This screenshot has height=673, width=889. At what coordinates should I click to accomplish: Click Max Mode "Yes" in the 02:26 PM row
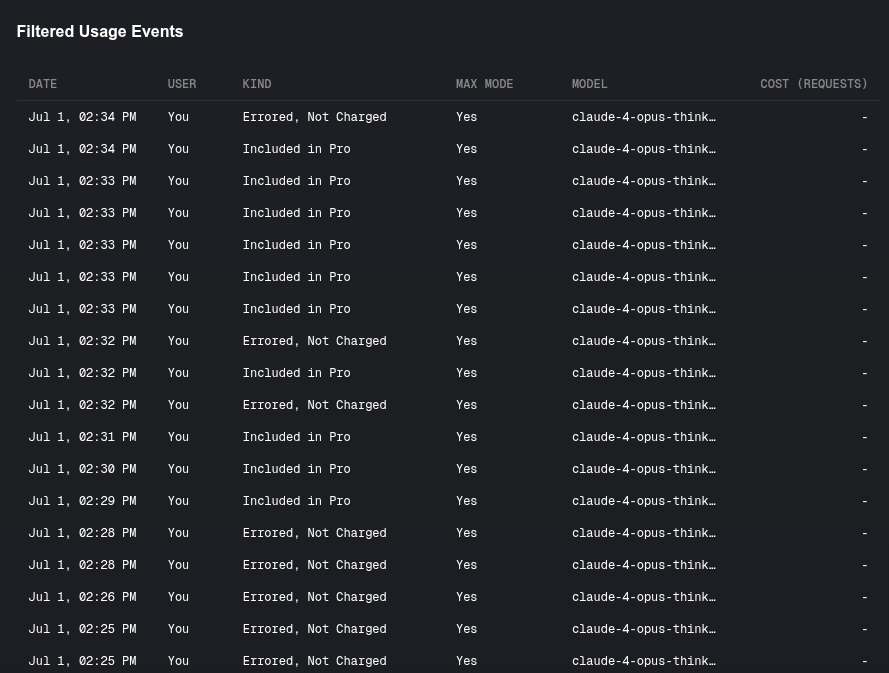467,597
